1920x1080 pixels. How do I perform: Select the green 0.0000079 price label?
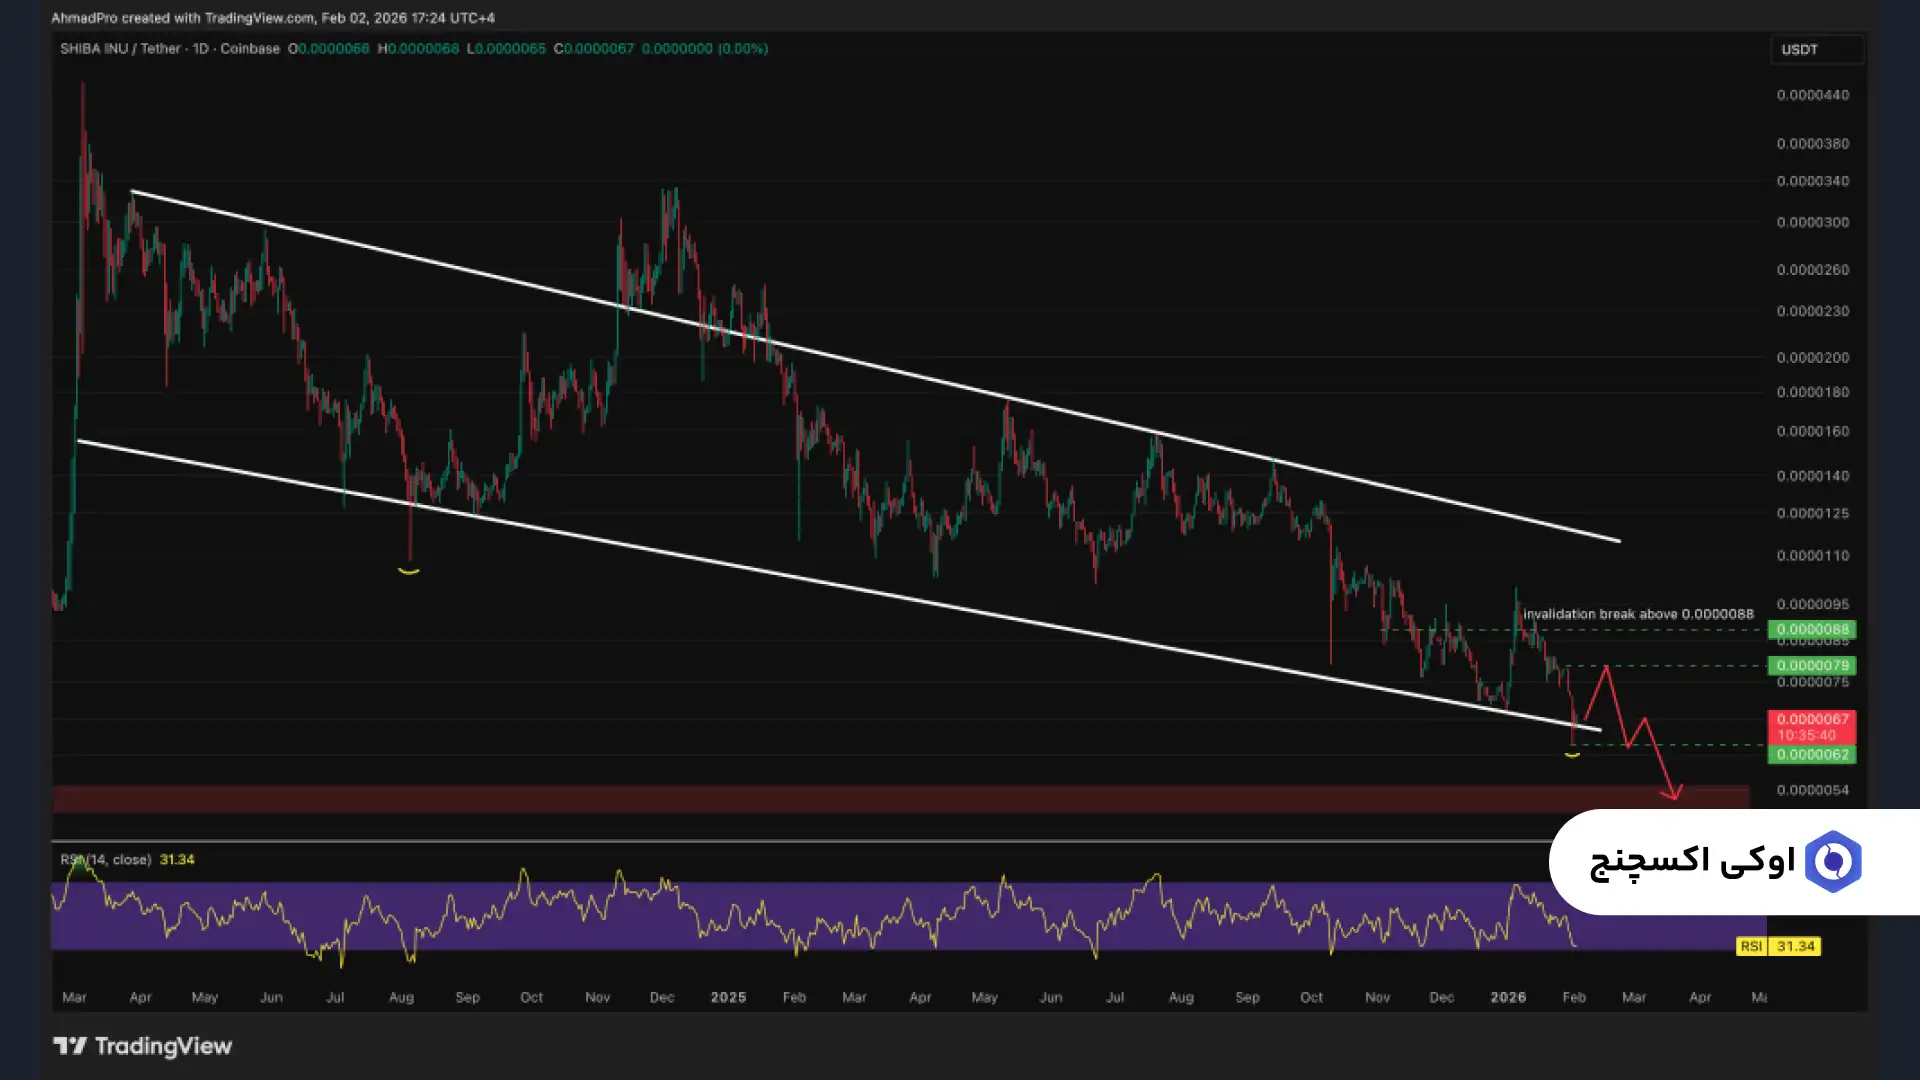pyautogui.click(x=1812, y=665)
